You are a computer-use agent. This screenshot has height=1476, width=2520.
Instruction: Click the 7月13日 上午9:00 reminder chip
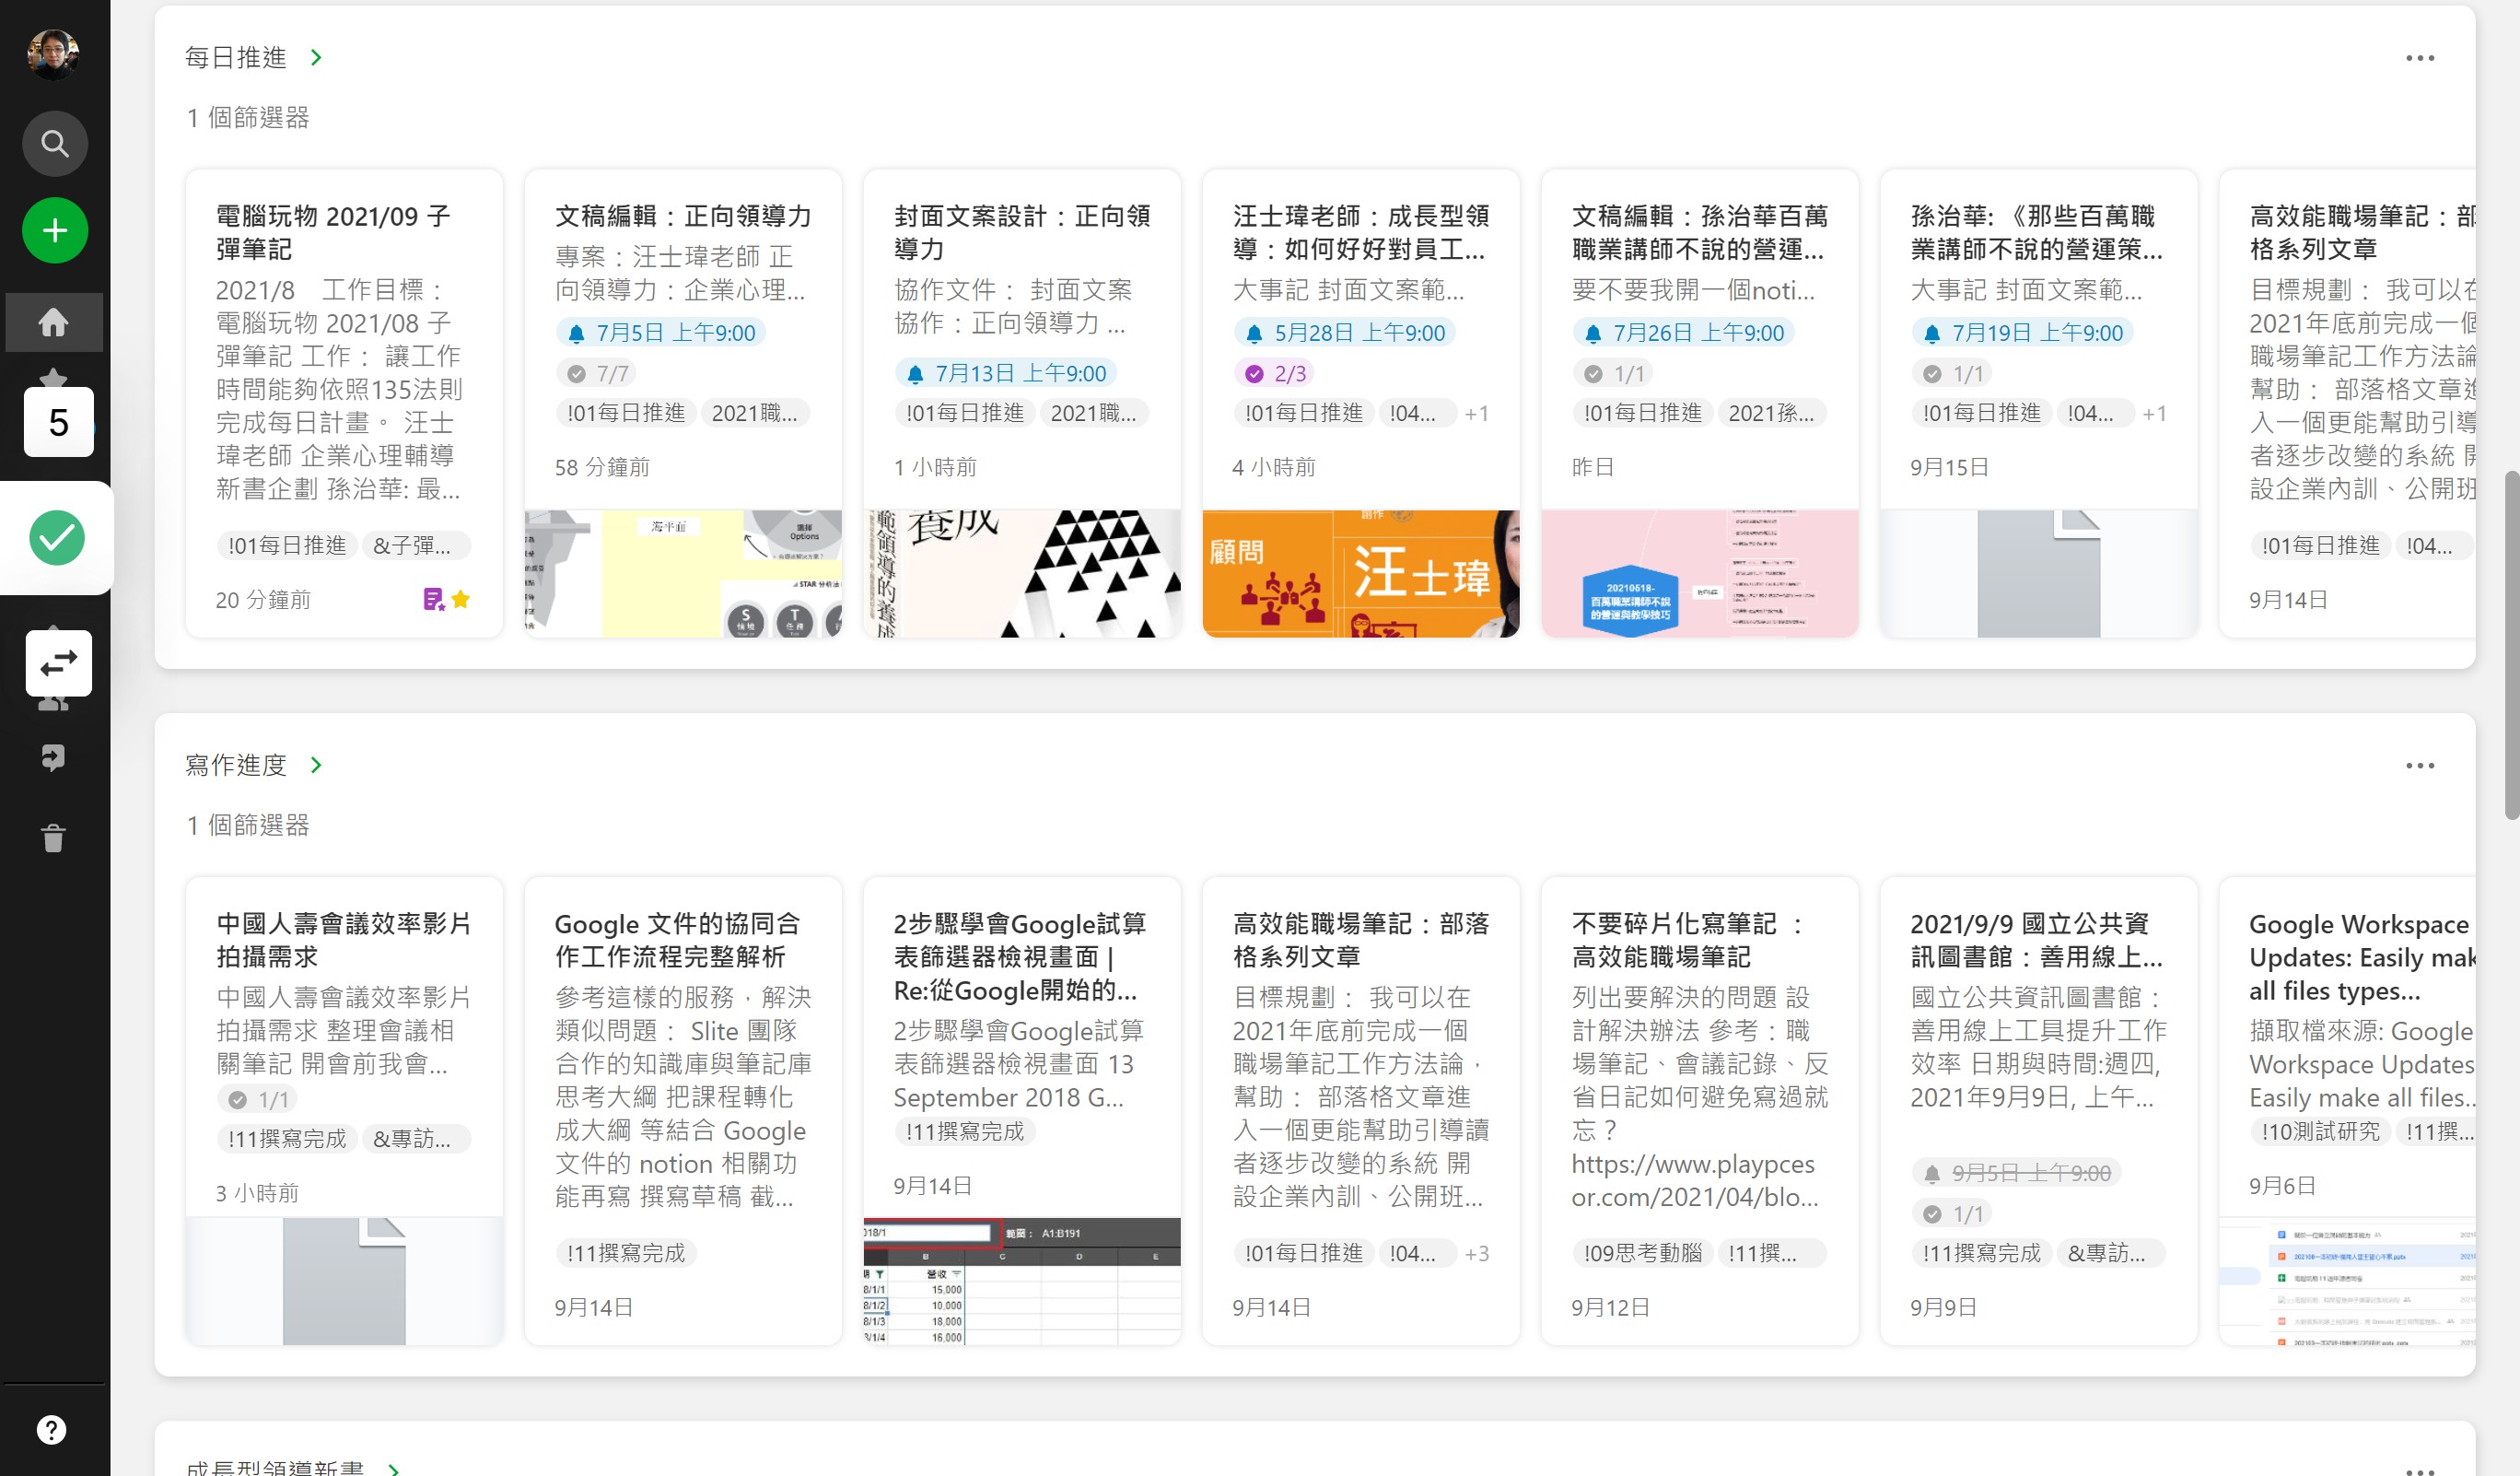[x=1006, y=374]
